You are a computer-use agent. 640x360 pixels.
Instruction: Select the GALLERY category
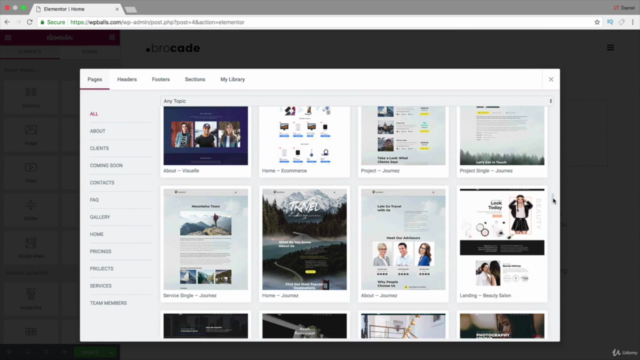tap(100, 217)
